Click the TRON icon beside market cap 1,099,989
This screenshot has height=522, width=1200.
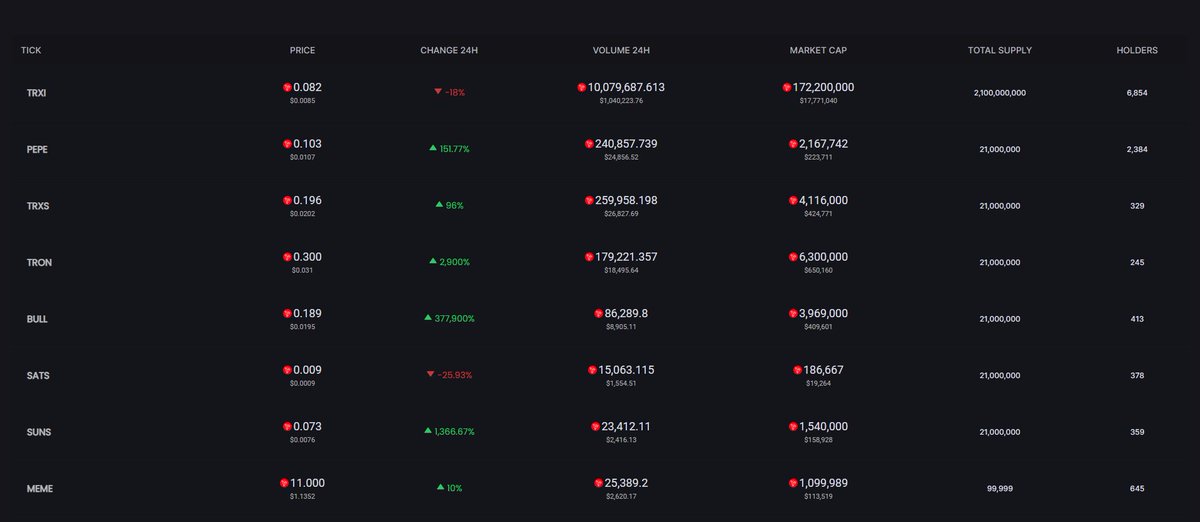tap(792, 483)
